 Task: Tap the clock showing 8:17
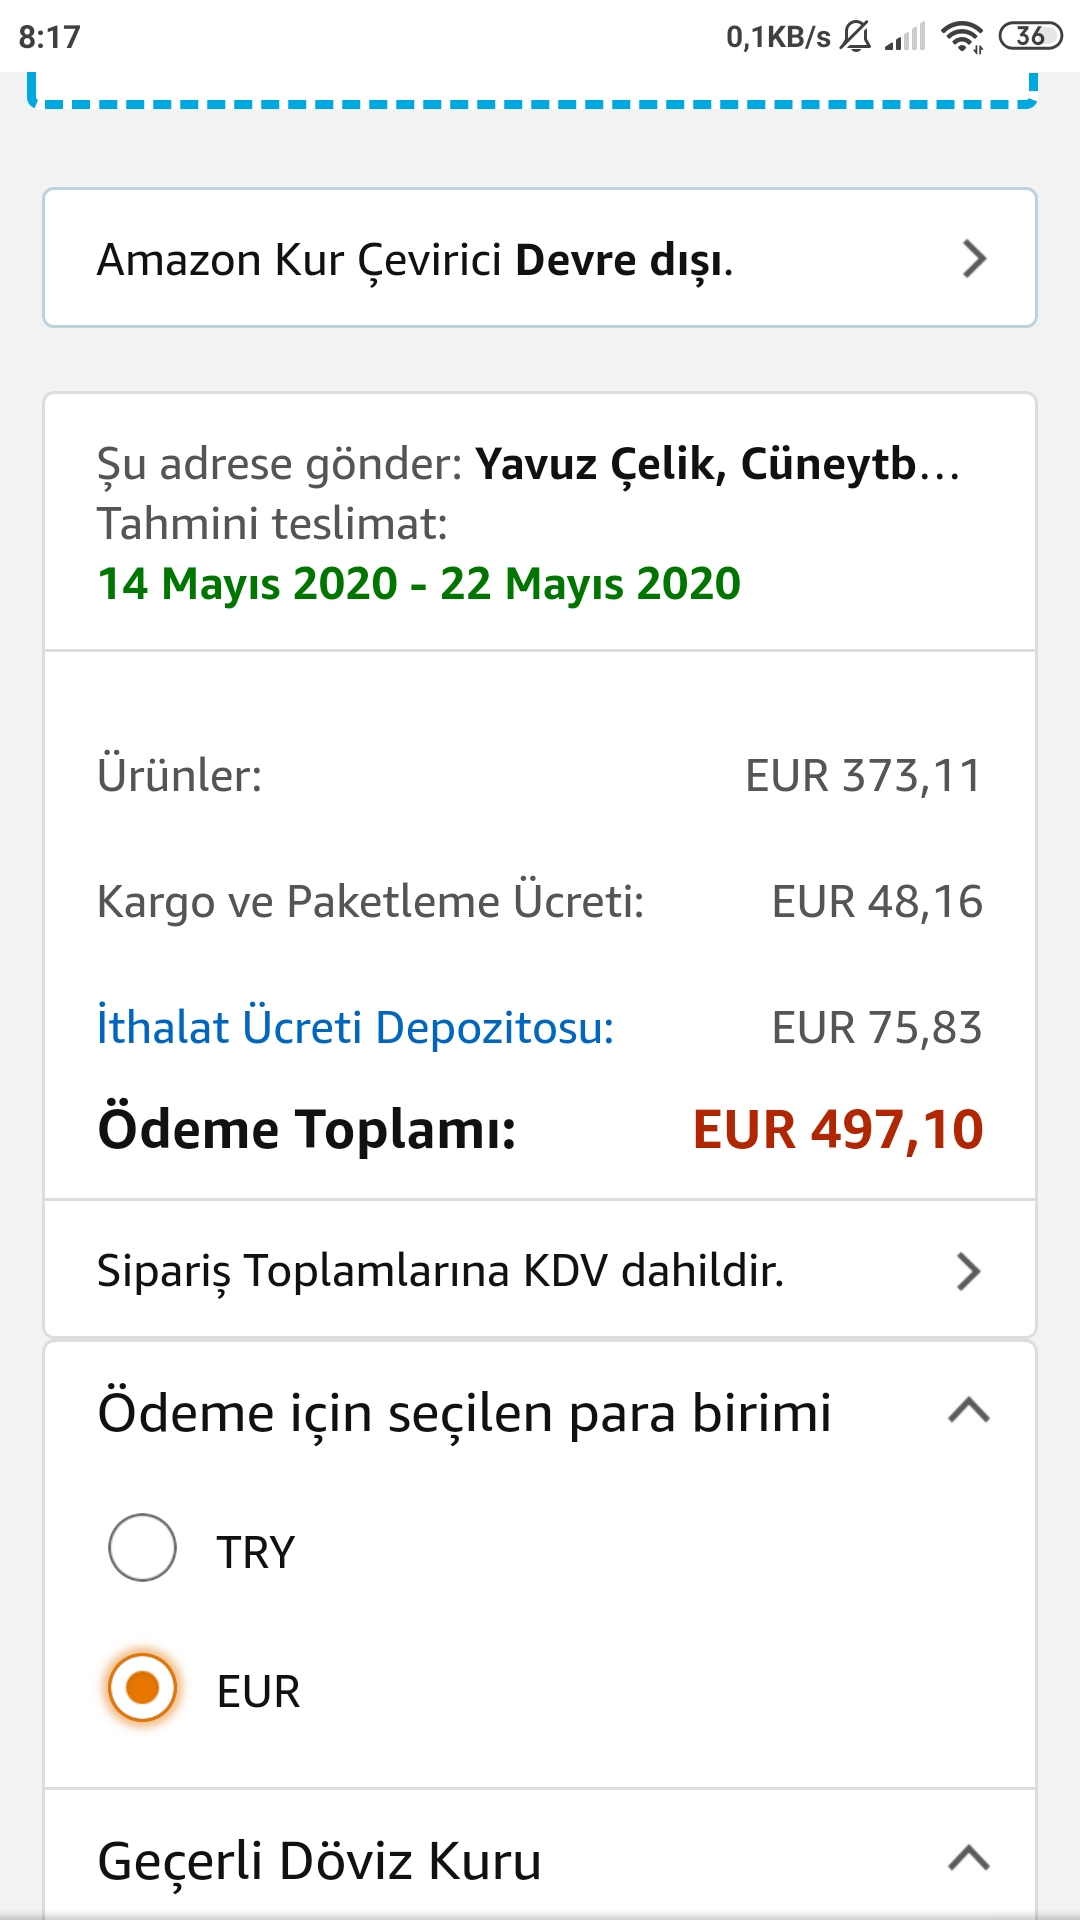[49, 37]
